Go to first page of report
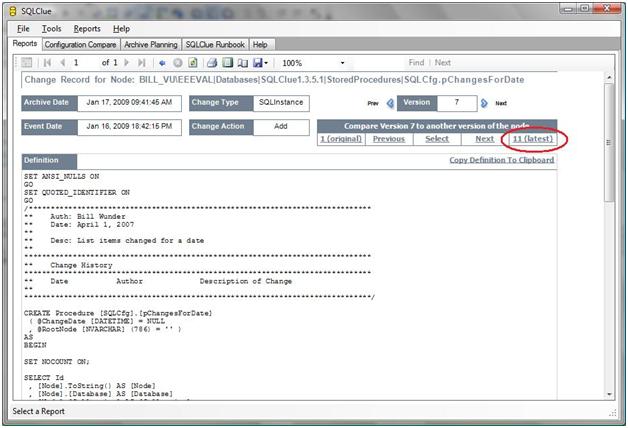 tap(47, 62)
